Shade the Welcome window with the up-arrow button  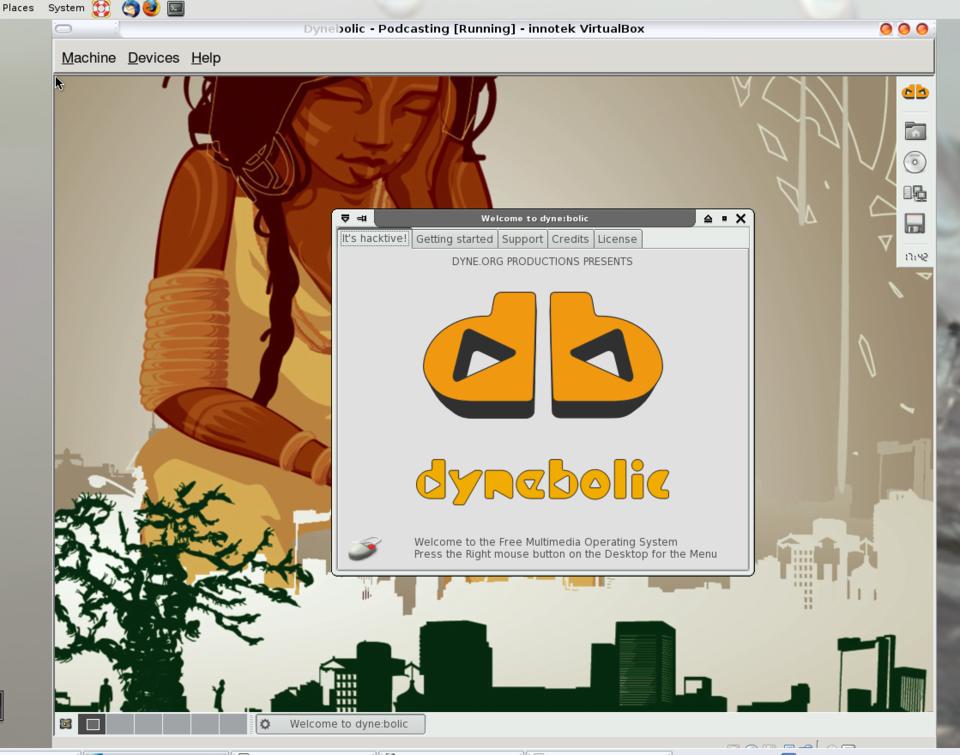pyautogui.click(x=708, y=218)
